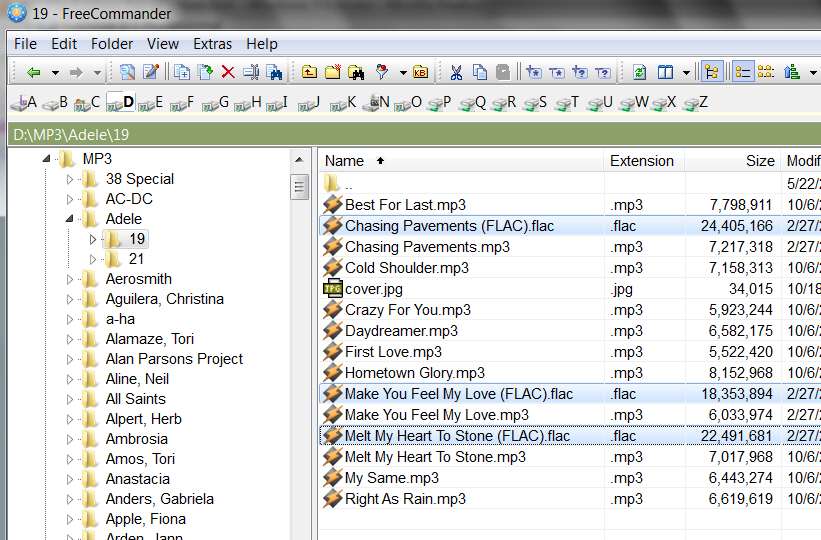Viewport: 821px width, 540px height.
Task: Click the tree scrollbar up arrow
Action: [299, 159]
